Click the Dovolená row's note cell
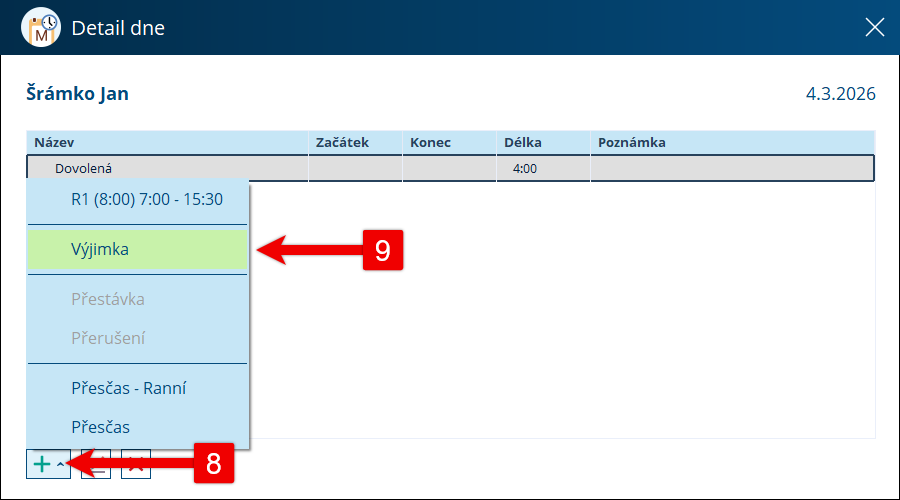900x500 pixels. pyautogui.click(x=732, y=168)
